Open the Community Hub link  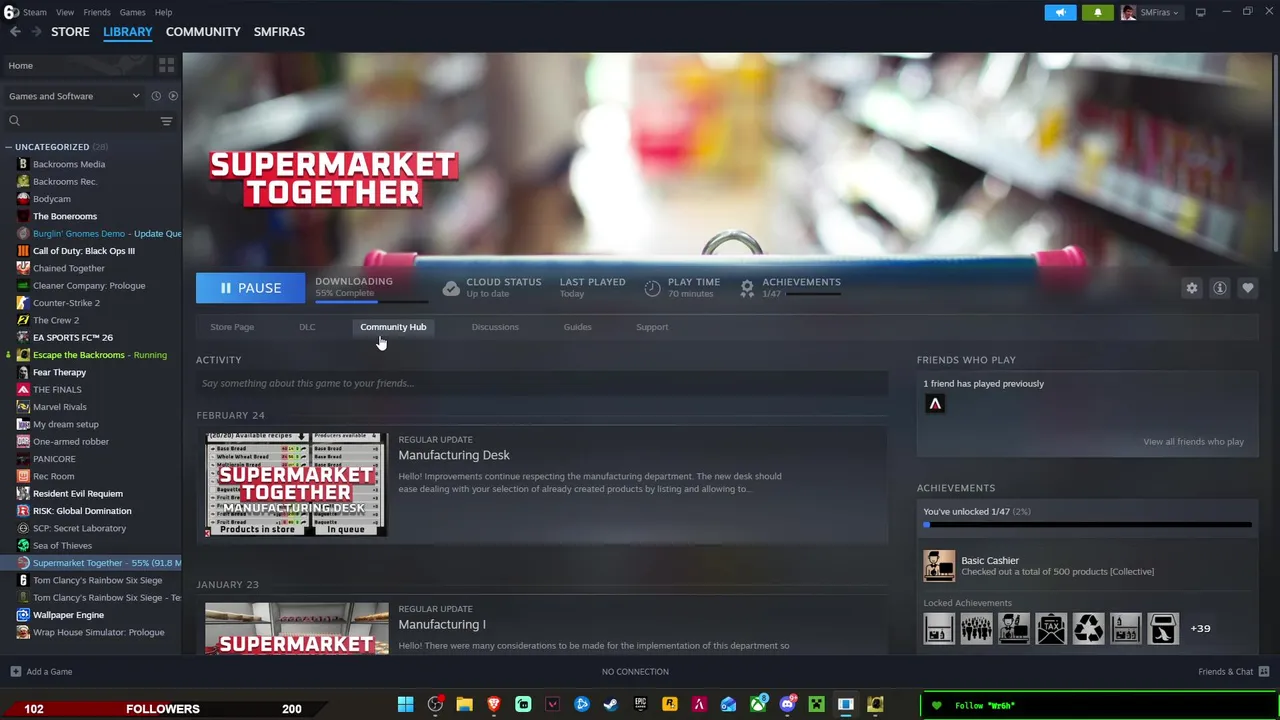click(x=393, y=327)
